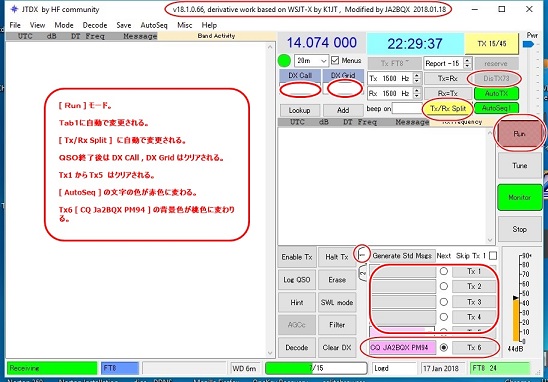Click the Band Activity scrollbar
This screenshot has height=382, width=548.
coord(270,200)
